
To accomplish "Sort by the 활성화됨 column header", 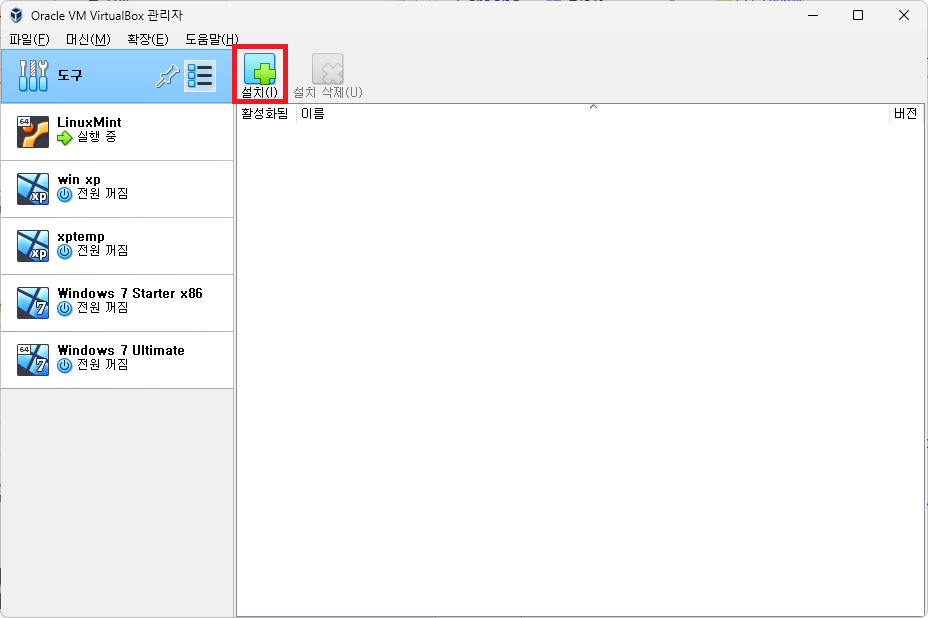I will click(265, 113).
